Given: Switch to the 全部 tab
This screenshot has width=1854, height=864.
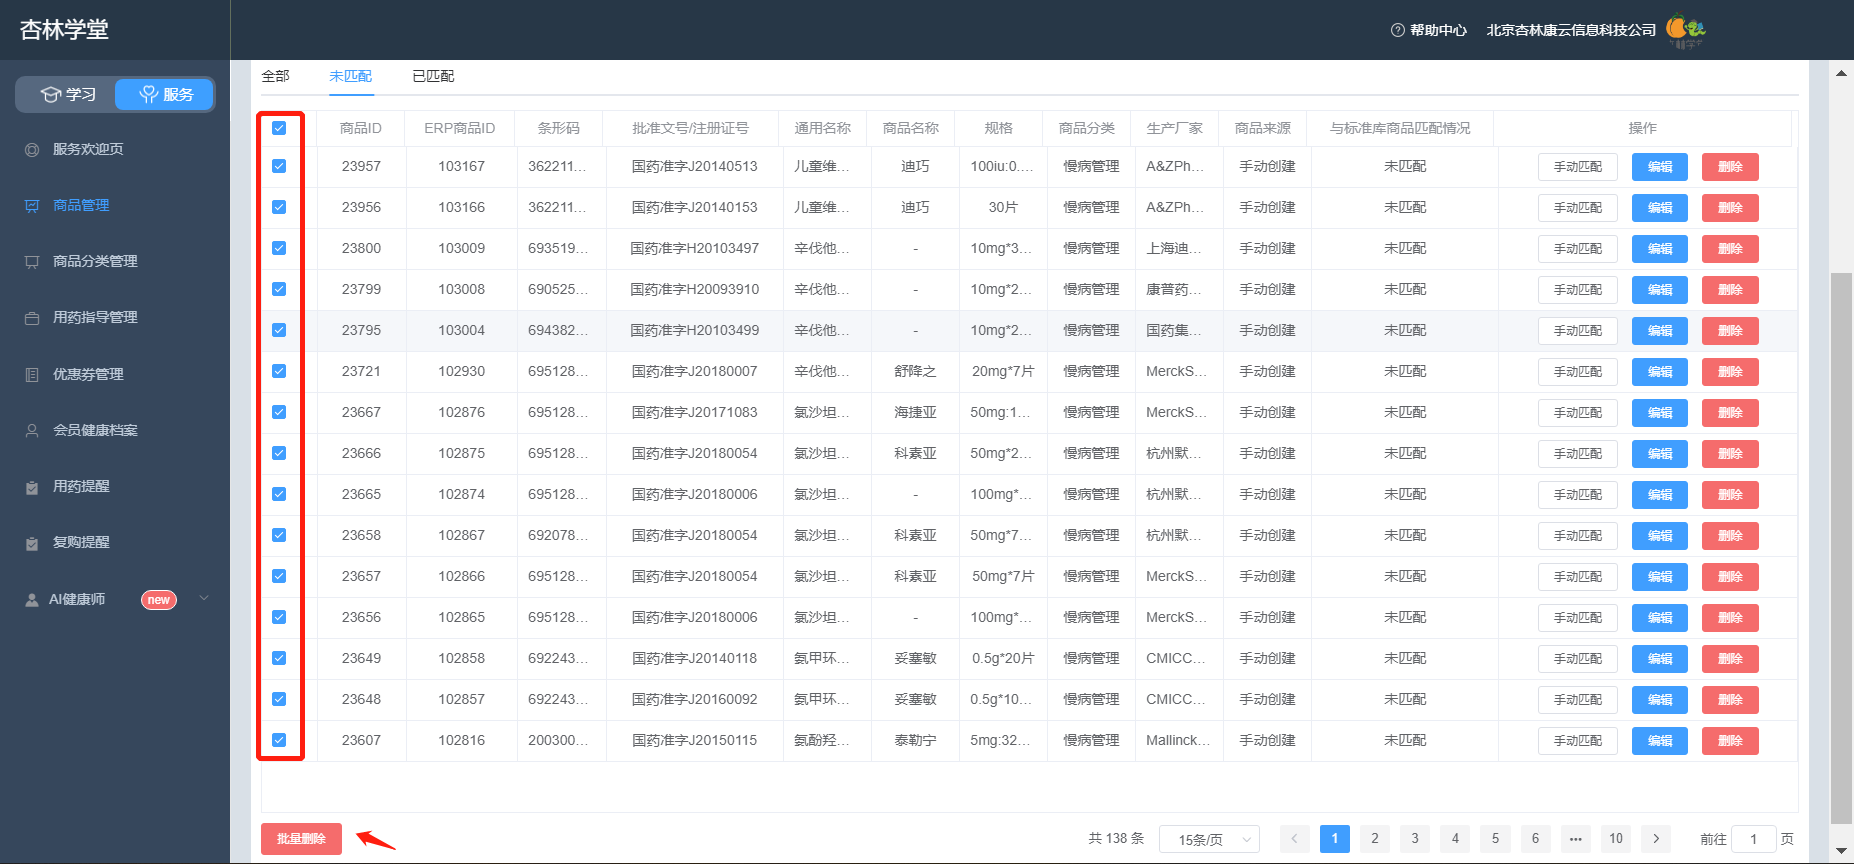Looking at the screenshot, I should point(275,76).
